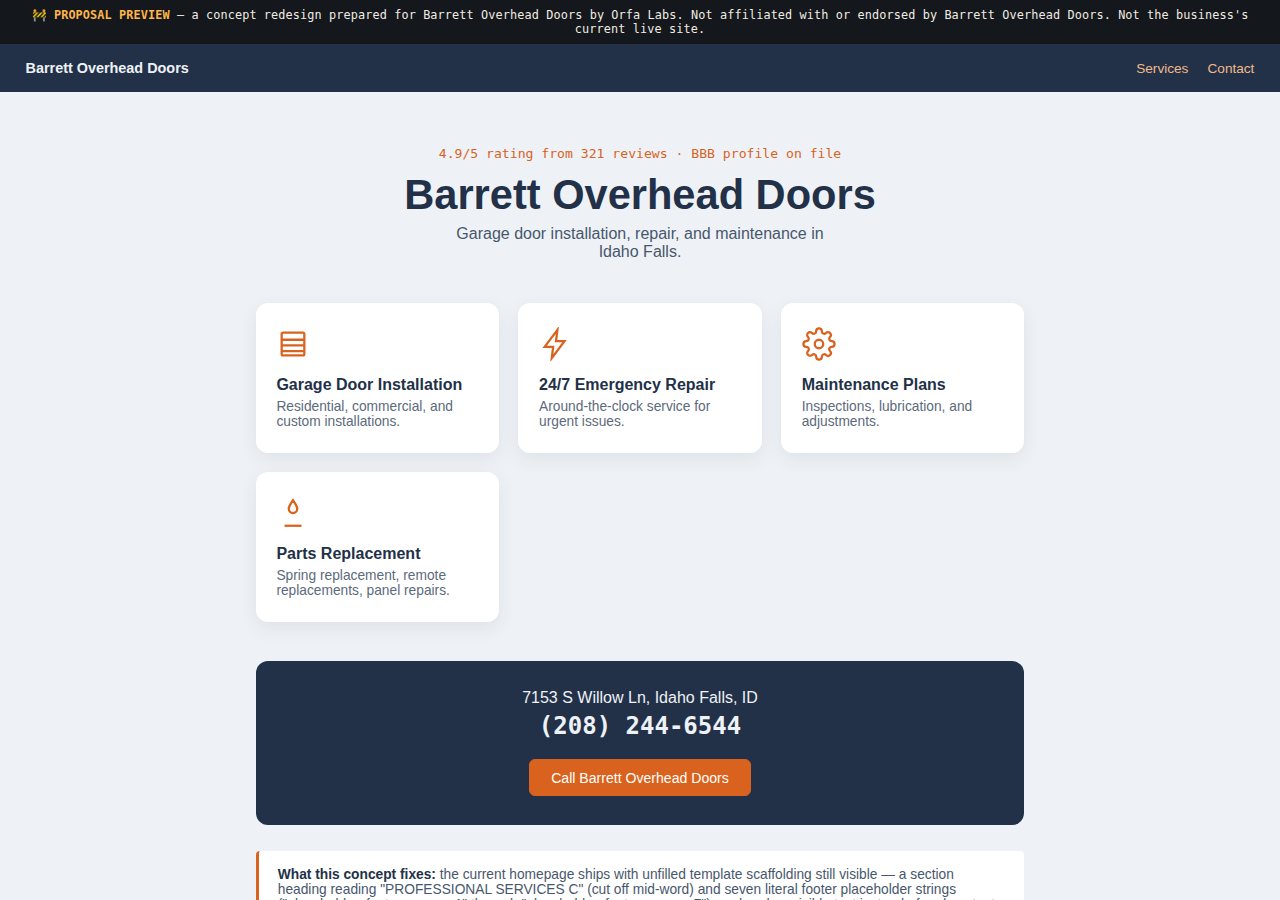Click "Inspections, lubrication, and adjustments" description
Viewport: 1280px width, 900px height.
click(x=887, y=414)
